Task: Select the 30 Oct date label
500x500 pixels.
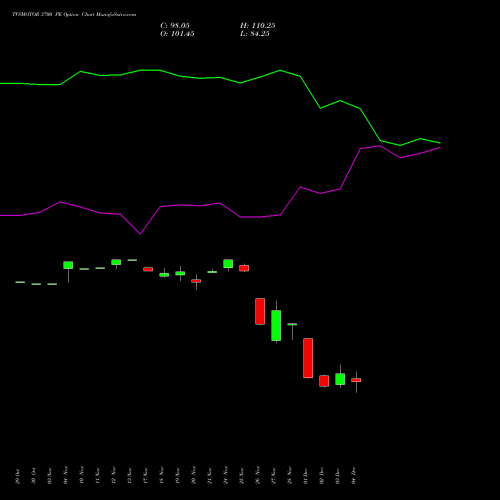Action: click(x=34, y=476)
